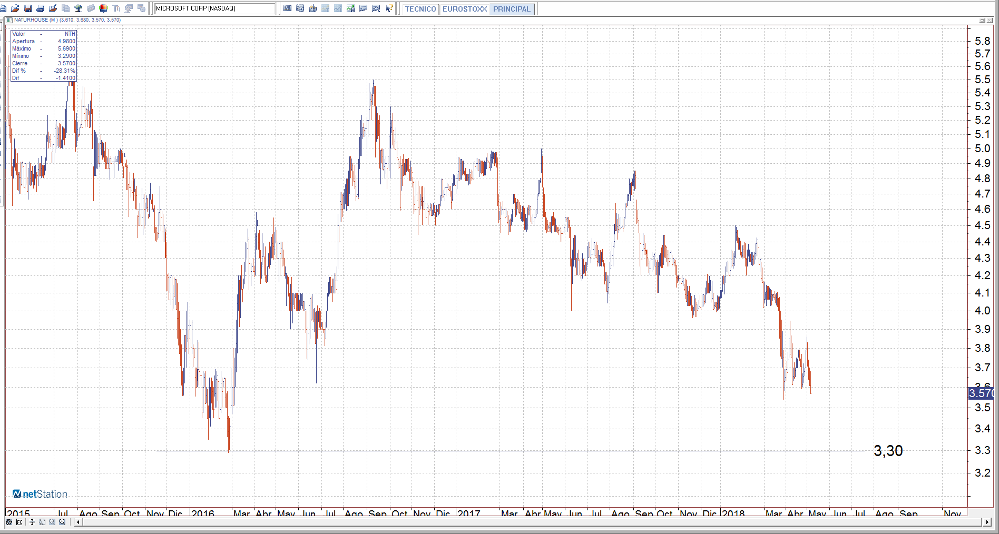Click the red globe toolbar icon

click(103, 8)
